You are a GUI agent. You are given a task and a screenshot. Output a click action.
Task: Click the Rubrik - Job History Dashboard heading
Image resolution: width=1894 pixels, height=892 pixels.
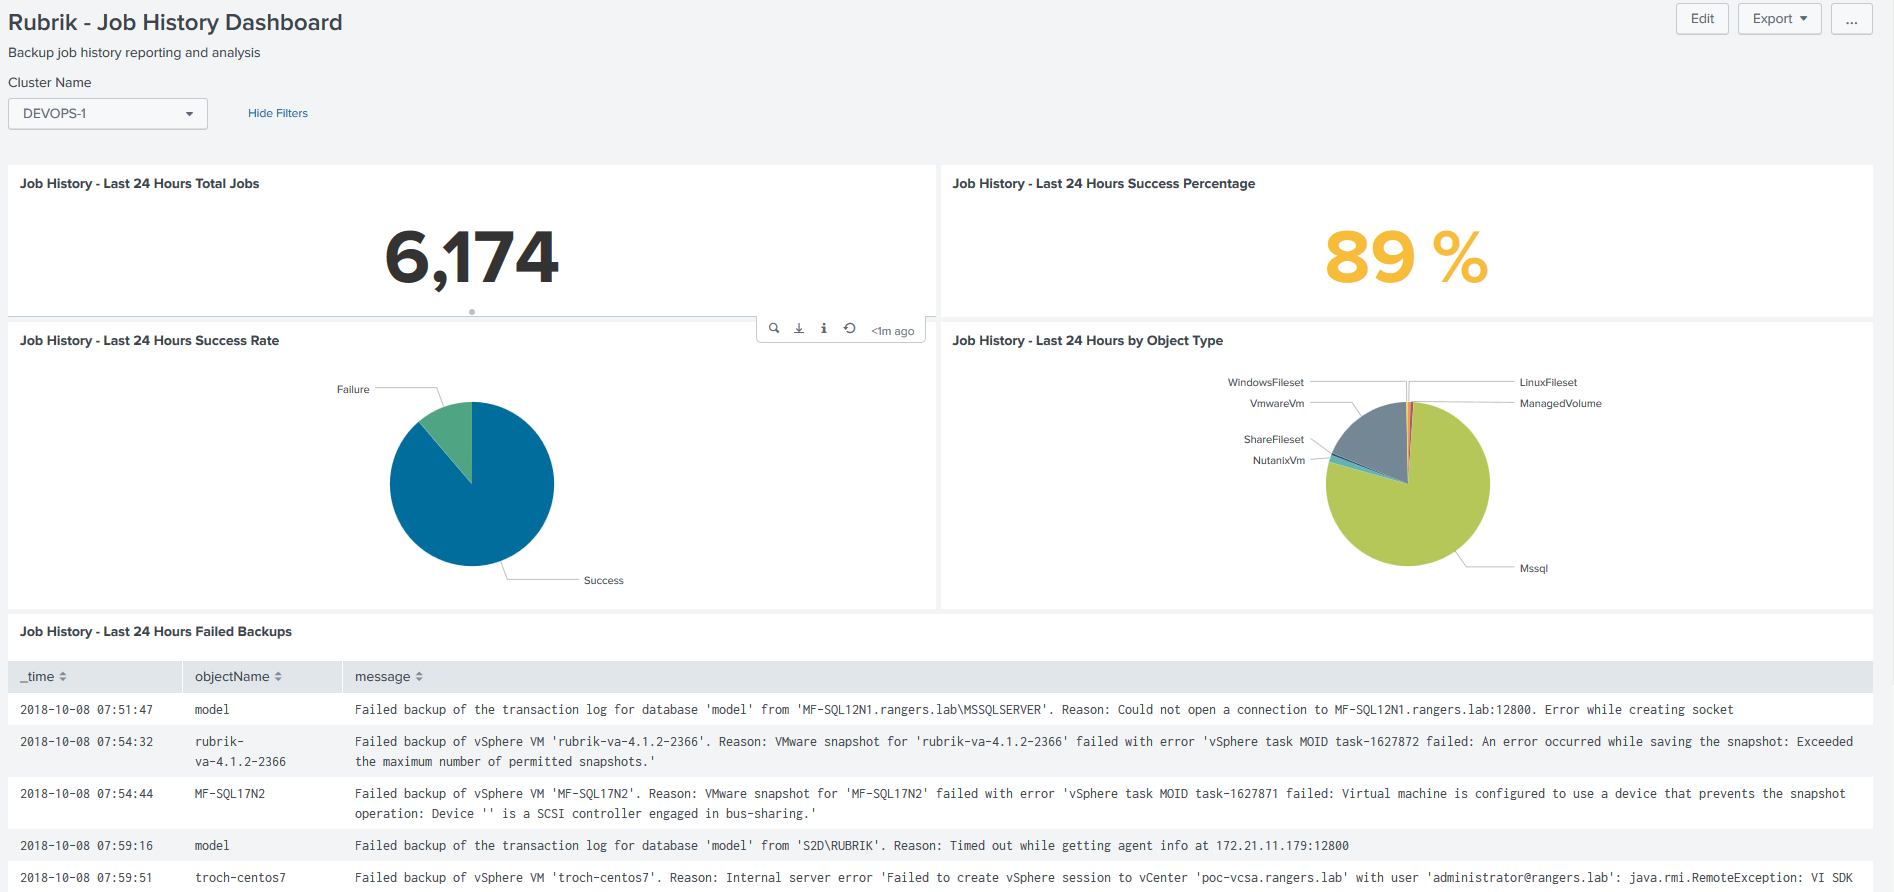point(175,22)
